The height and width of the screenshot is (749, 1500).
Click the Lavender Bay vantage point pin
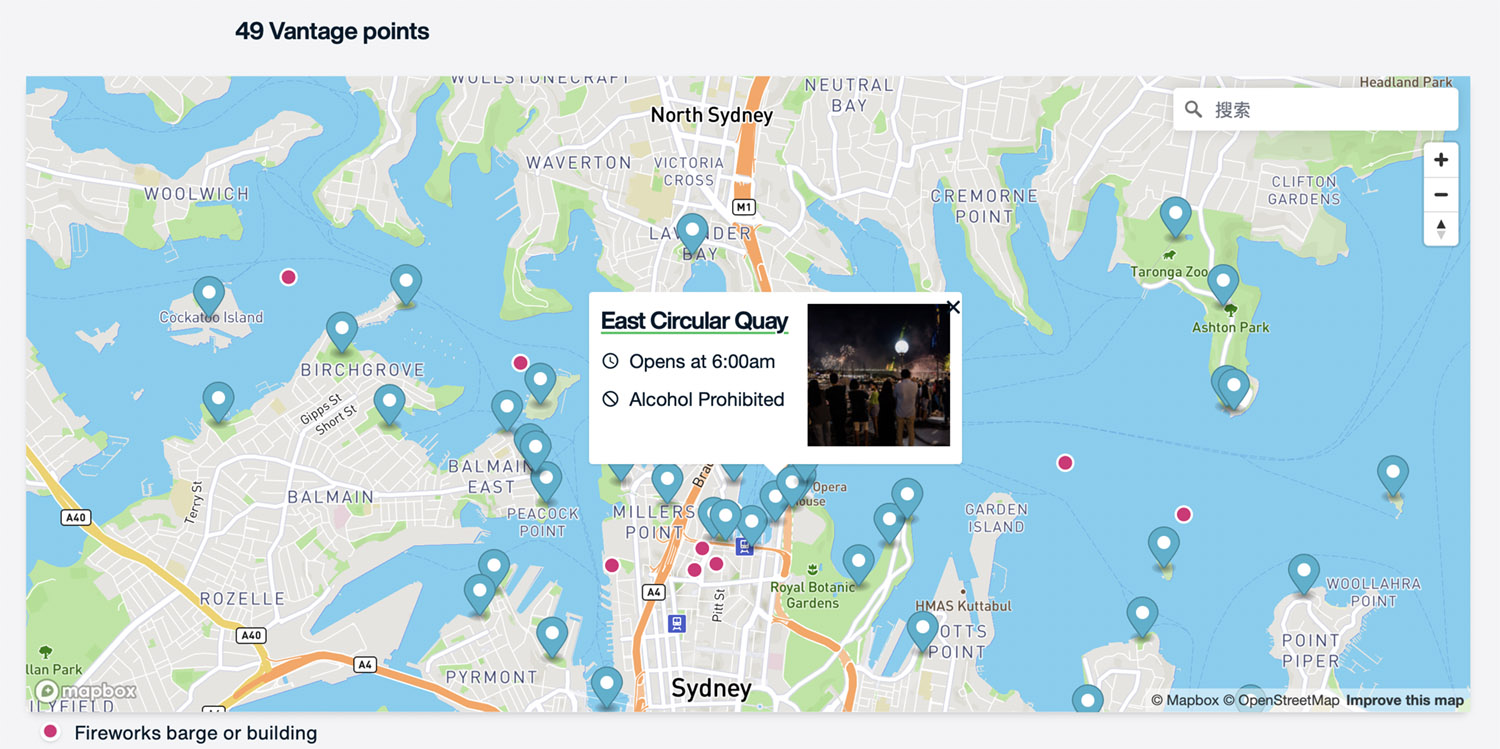click(x=692, y=233)
